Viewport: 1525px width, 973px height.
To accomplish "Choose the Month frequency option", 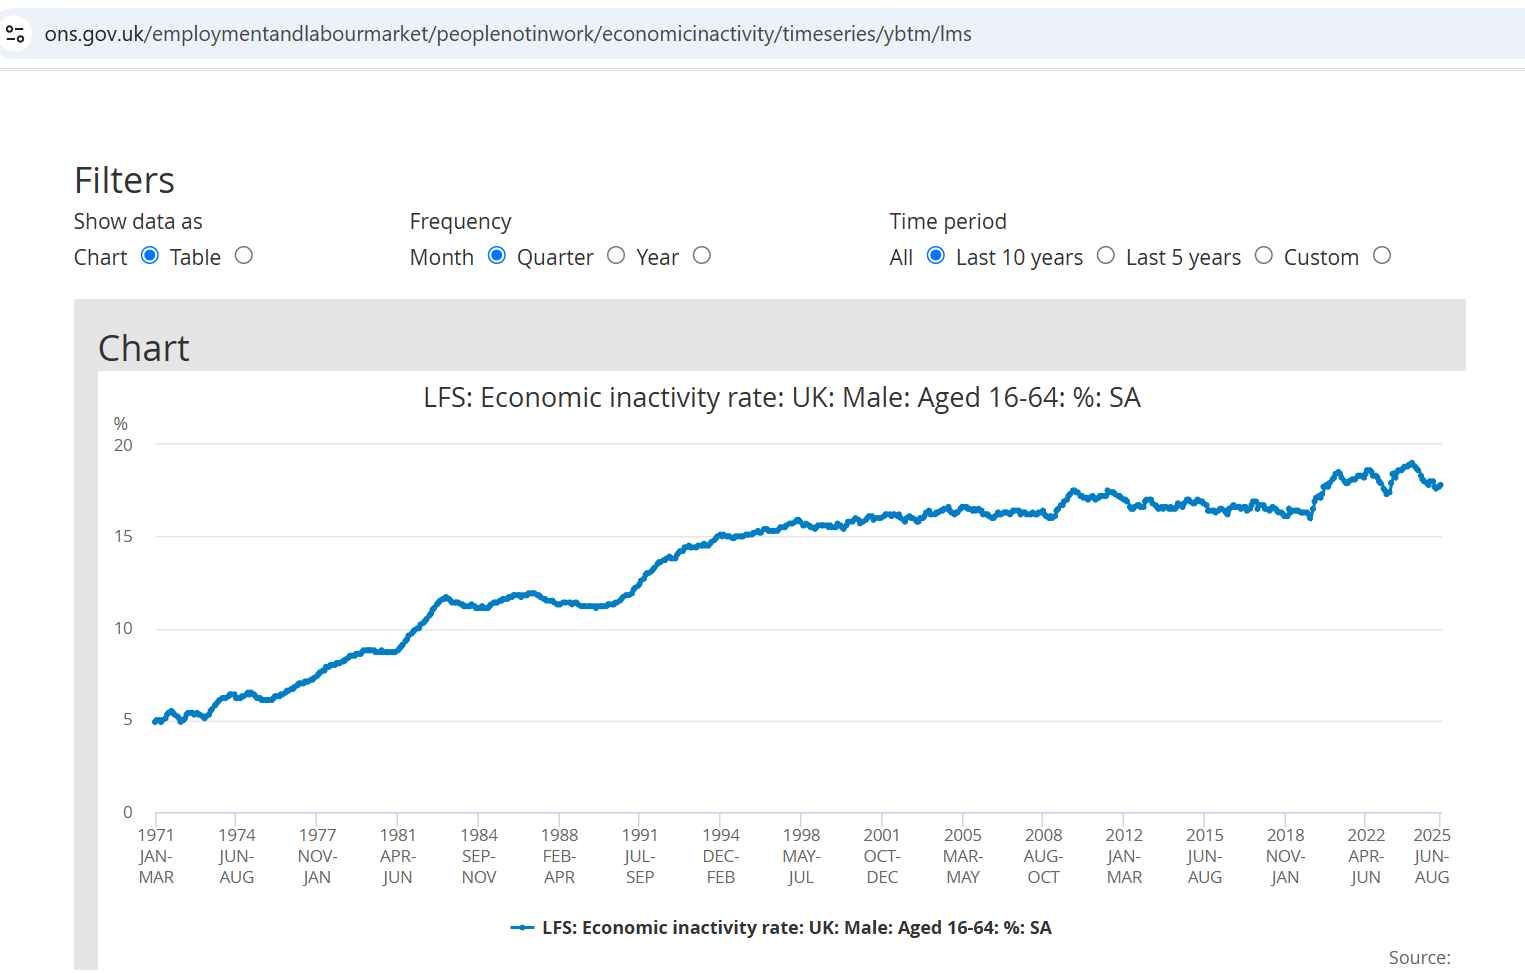I will (x=497, y=256).
